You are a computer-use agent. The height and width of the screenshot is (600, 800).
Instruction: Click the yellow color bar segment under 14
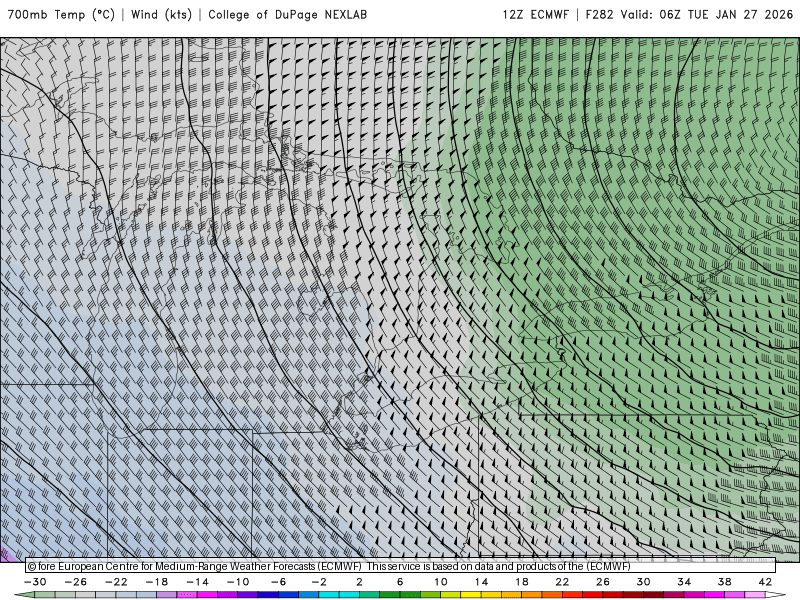pyautogui.click(x=471, y=595)
